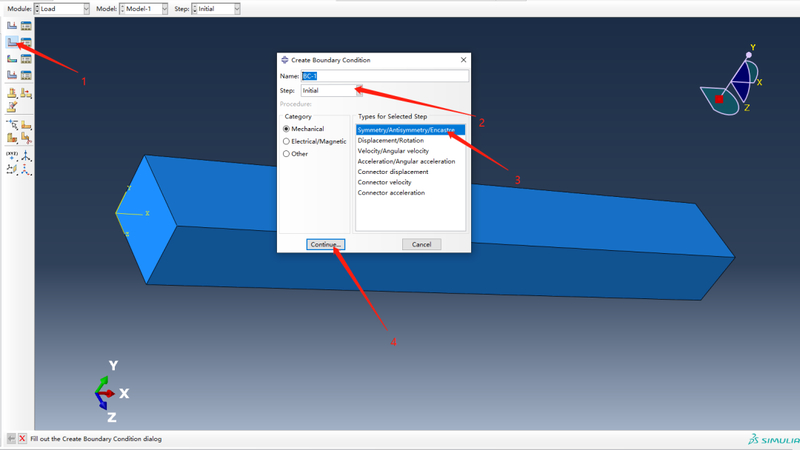The width and height of the screenshot is (800, 450).
Task: Select the Partition Cell tool
Action: [12, 138]
